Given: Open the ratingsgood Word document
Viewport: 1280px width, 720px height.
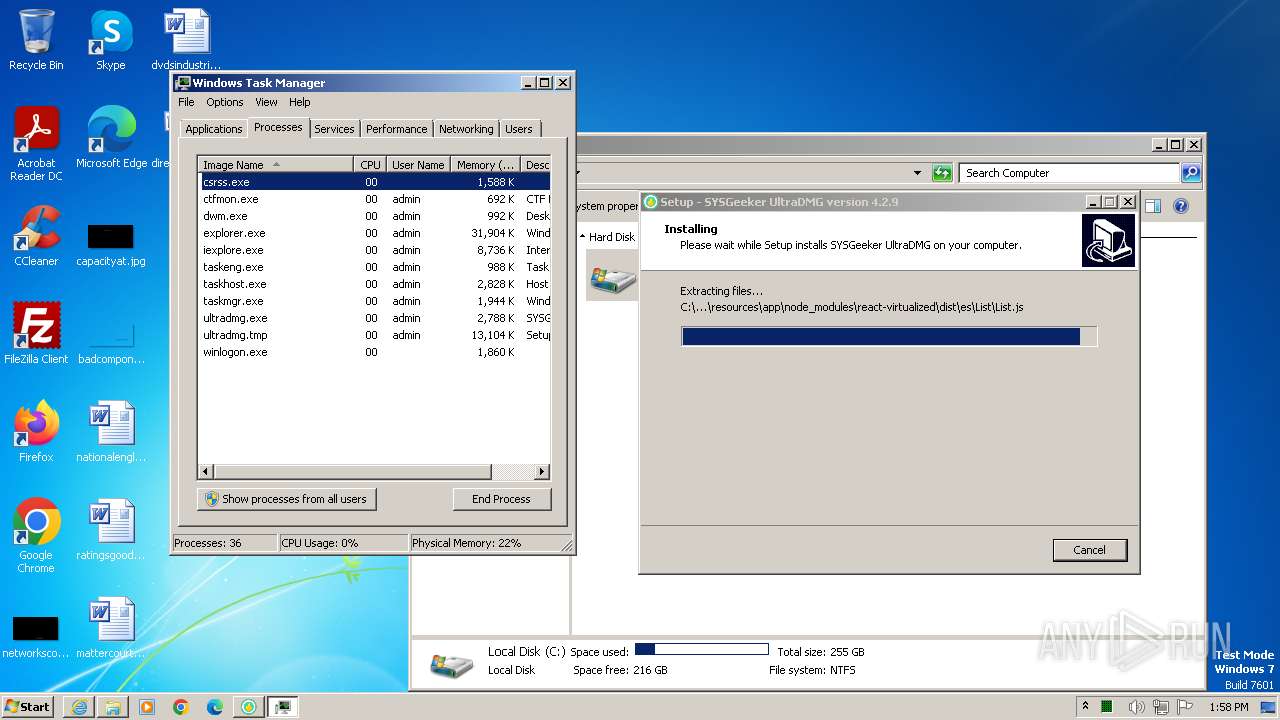Looking at the screenshot, I should (111, 529).
